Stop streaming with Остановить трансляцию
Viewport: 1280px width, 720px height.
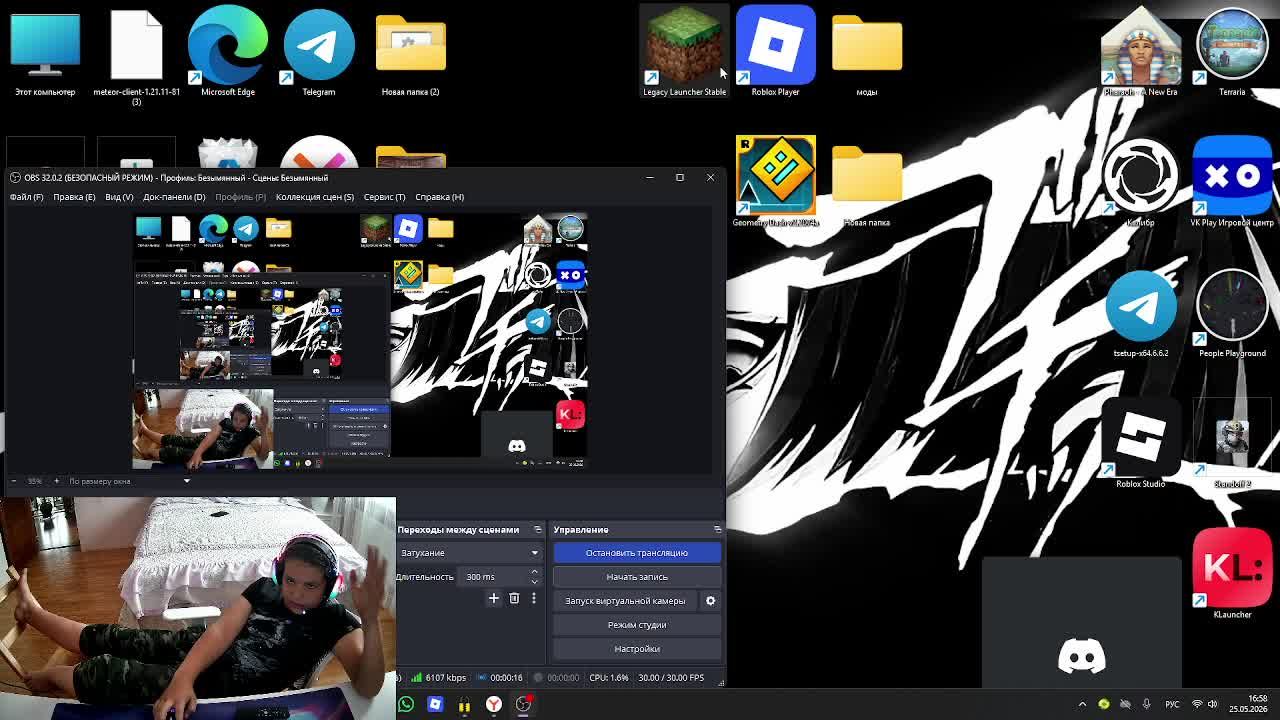click(x=636, y=553)
